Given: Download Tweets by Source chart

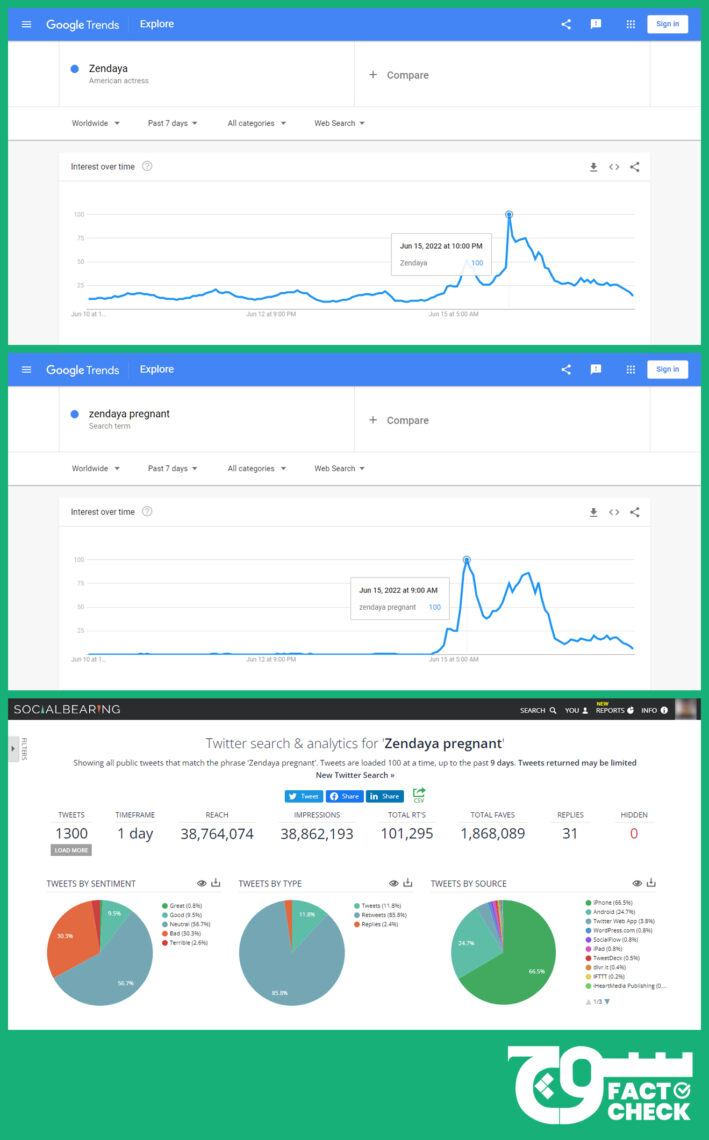Looking at the screenshot, I should pos(651,883).
